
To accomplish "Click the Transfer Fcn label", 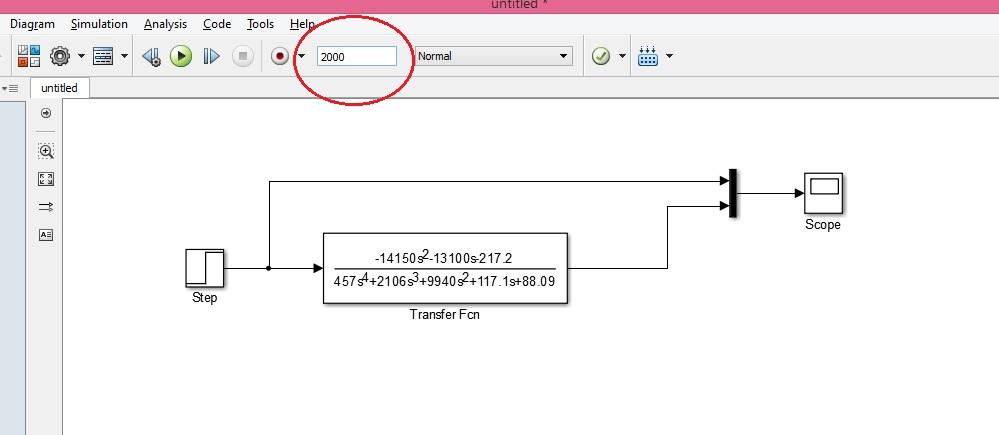I will click(445, 314).
